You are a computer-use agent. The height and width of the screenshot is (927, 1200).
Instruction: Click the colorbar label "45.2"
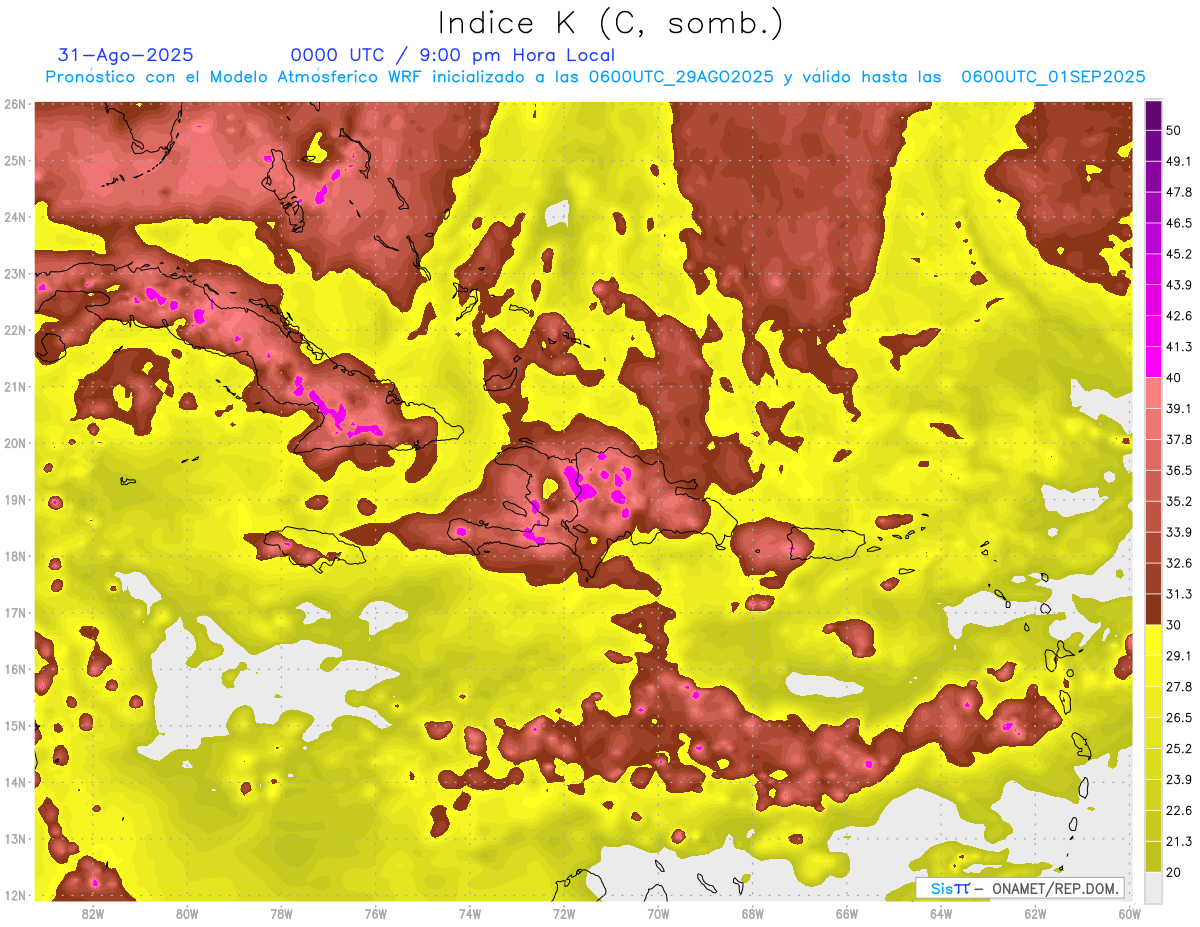click(1179, 254)
